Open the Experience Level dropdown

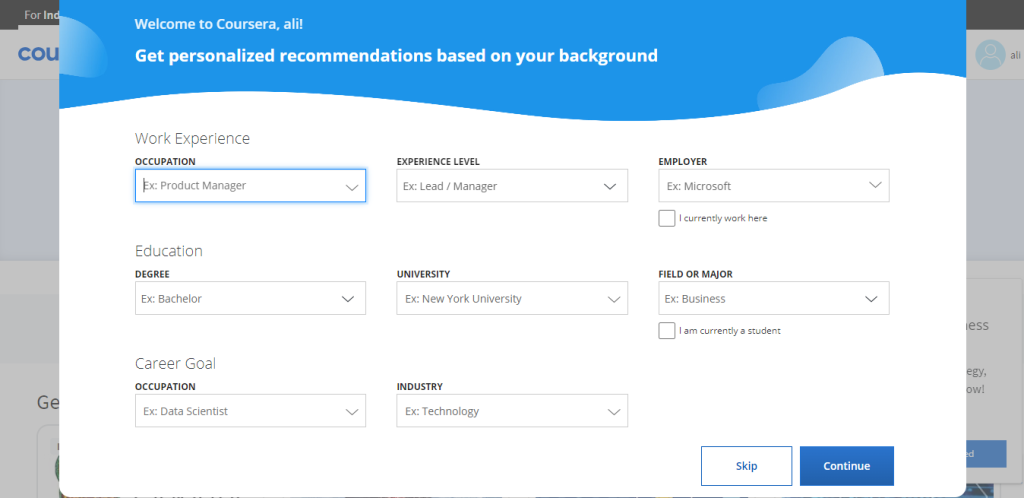tap(512, 185)
